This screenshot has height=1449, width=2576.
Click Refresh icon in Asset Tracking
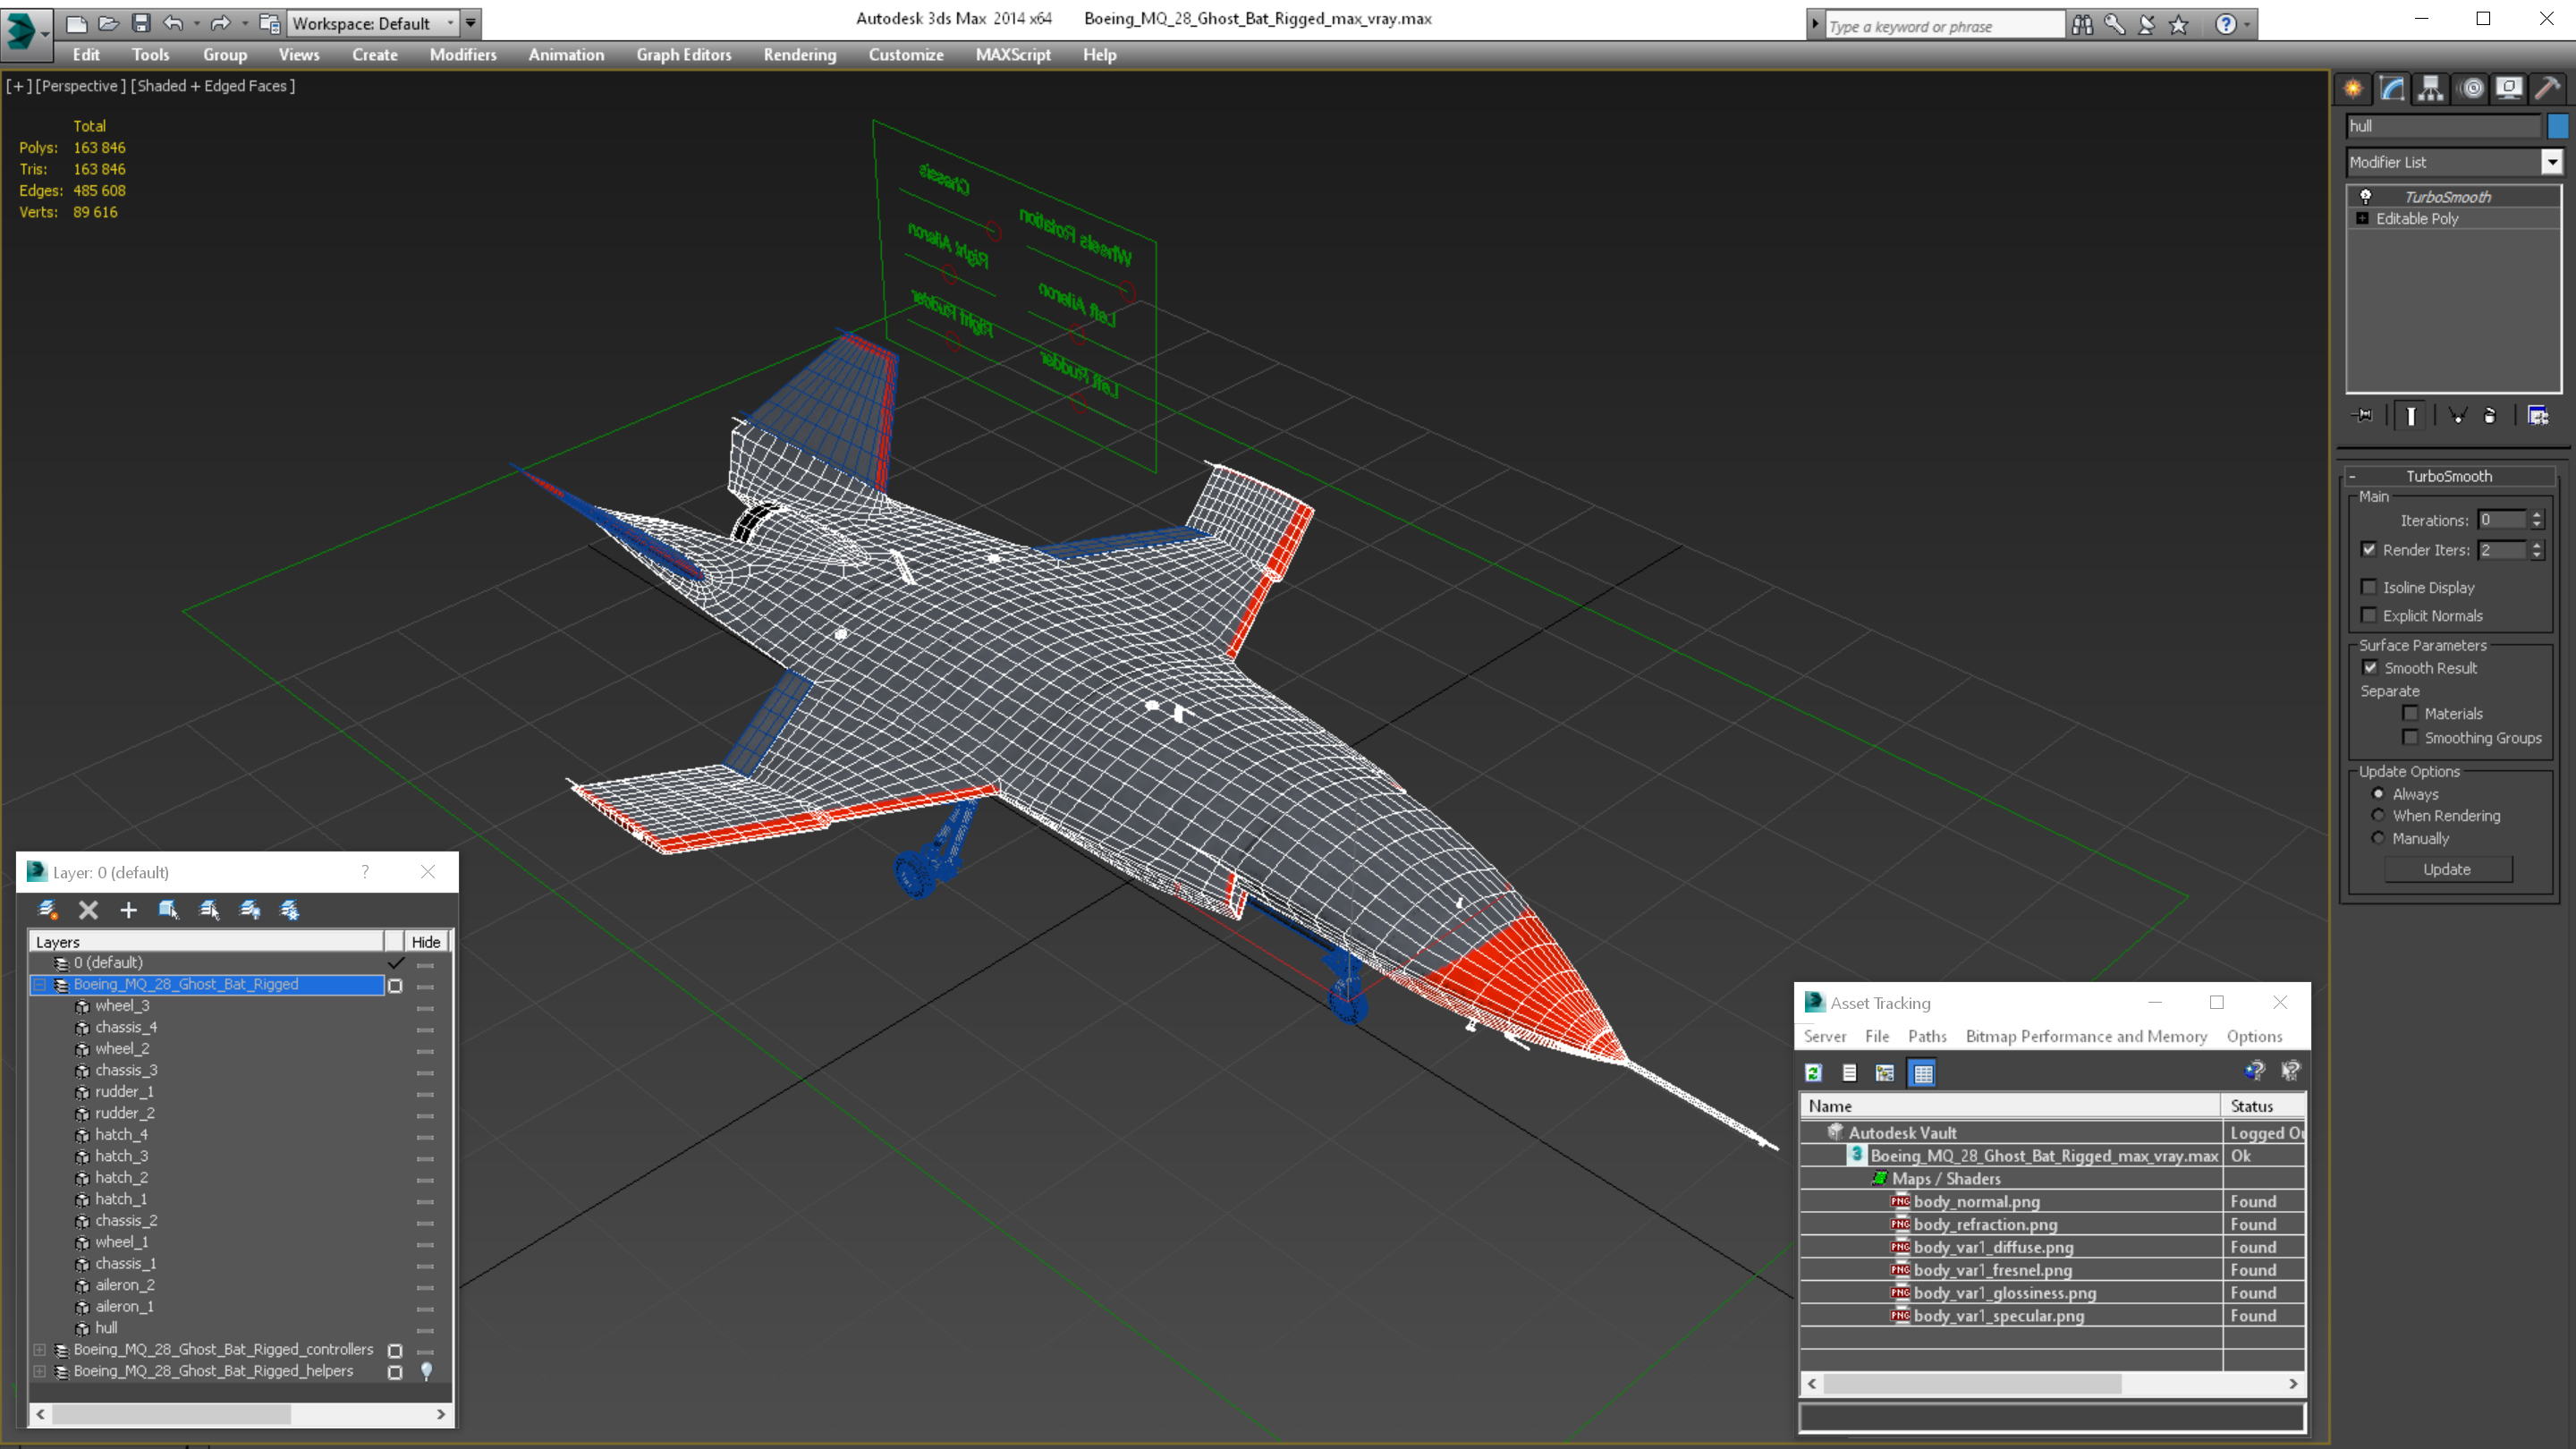click(x=1813, y=1072)
